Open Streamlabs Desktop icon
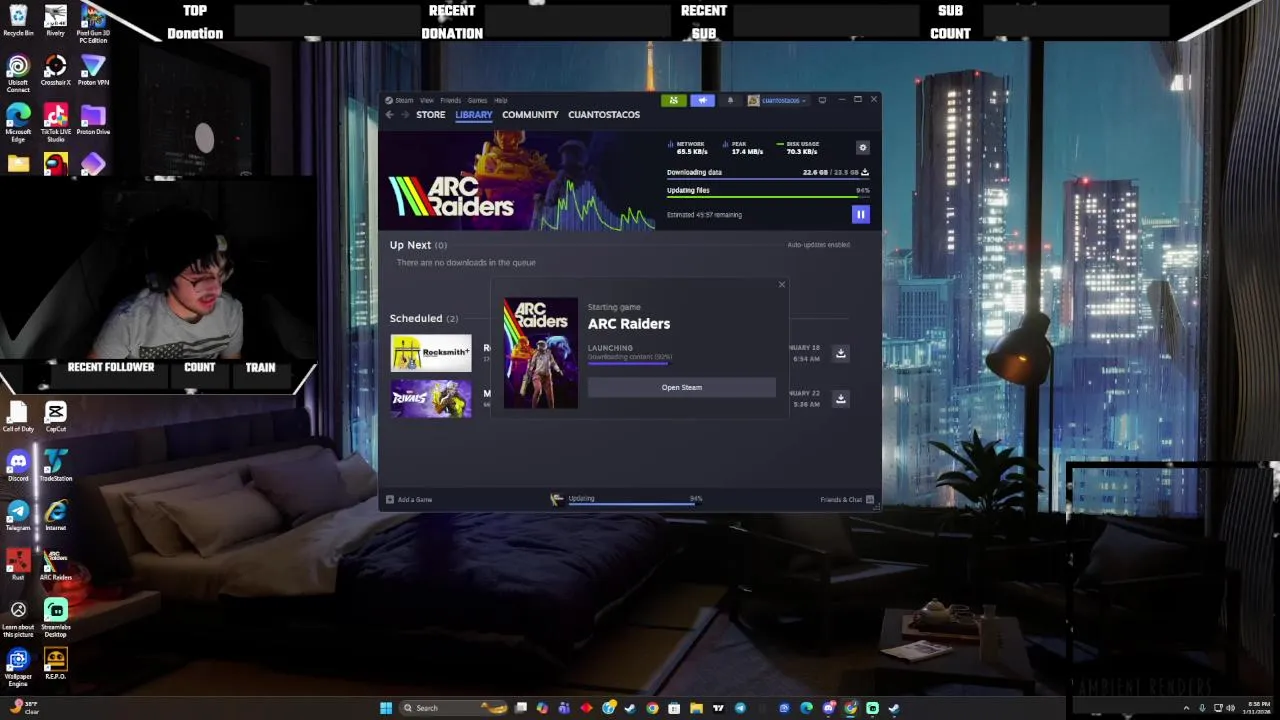Image resolution: width=1280 pixels, height=720 pixels. pyautogui.click(x=55, y=617)
